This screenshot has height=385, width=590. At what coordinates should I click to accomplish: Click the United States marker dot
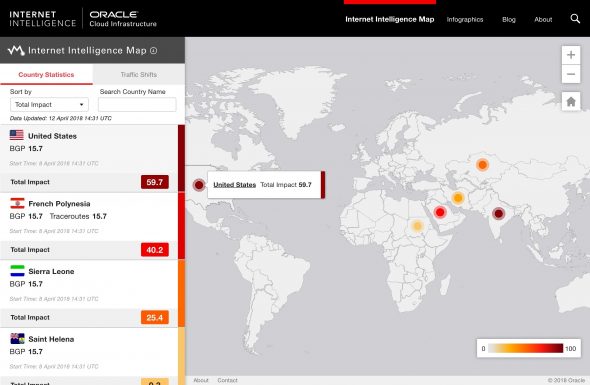(x=199, y=185)
